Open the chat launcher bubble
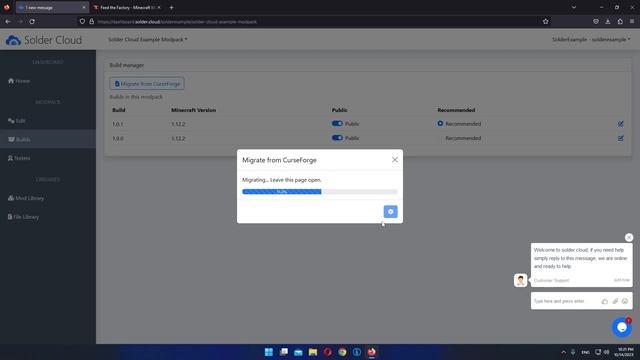The image size is (640, 360). click(622, 327)
